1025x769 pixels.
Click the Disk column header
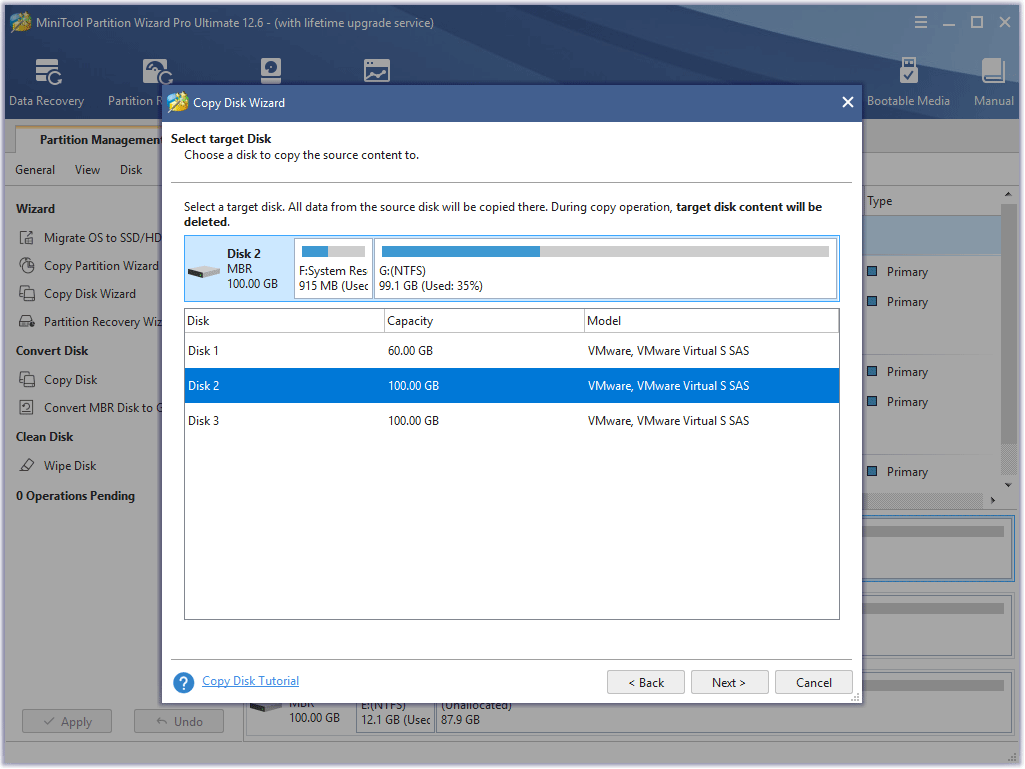284,321
